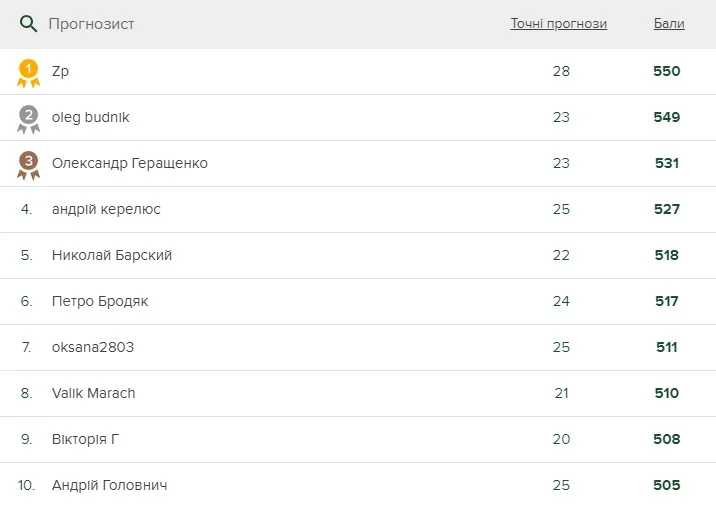
Task: Select андрій керелюс in ranking
Action: 106,210
